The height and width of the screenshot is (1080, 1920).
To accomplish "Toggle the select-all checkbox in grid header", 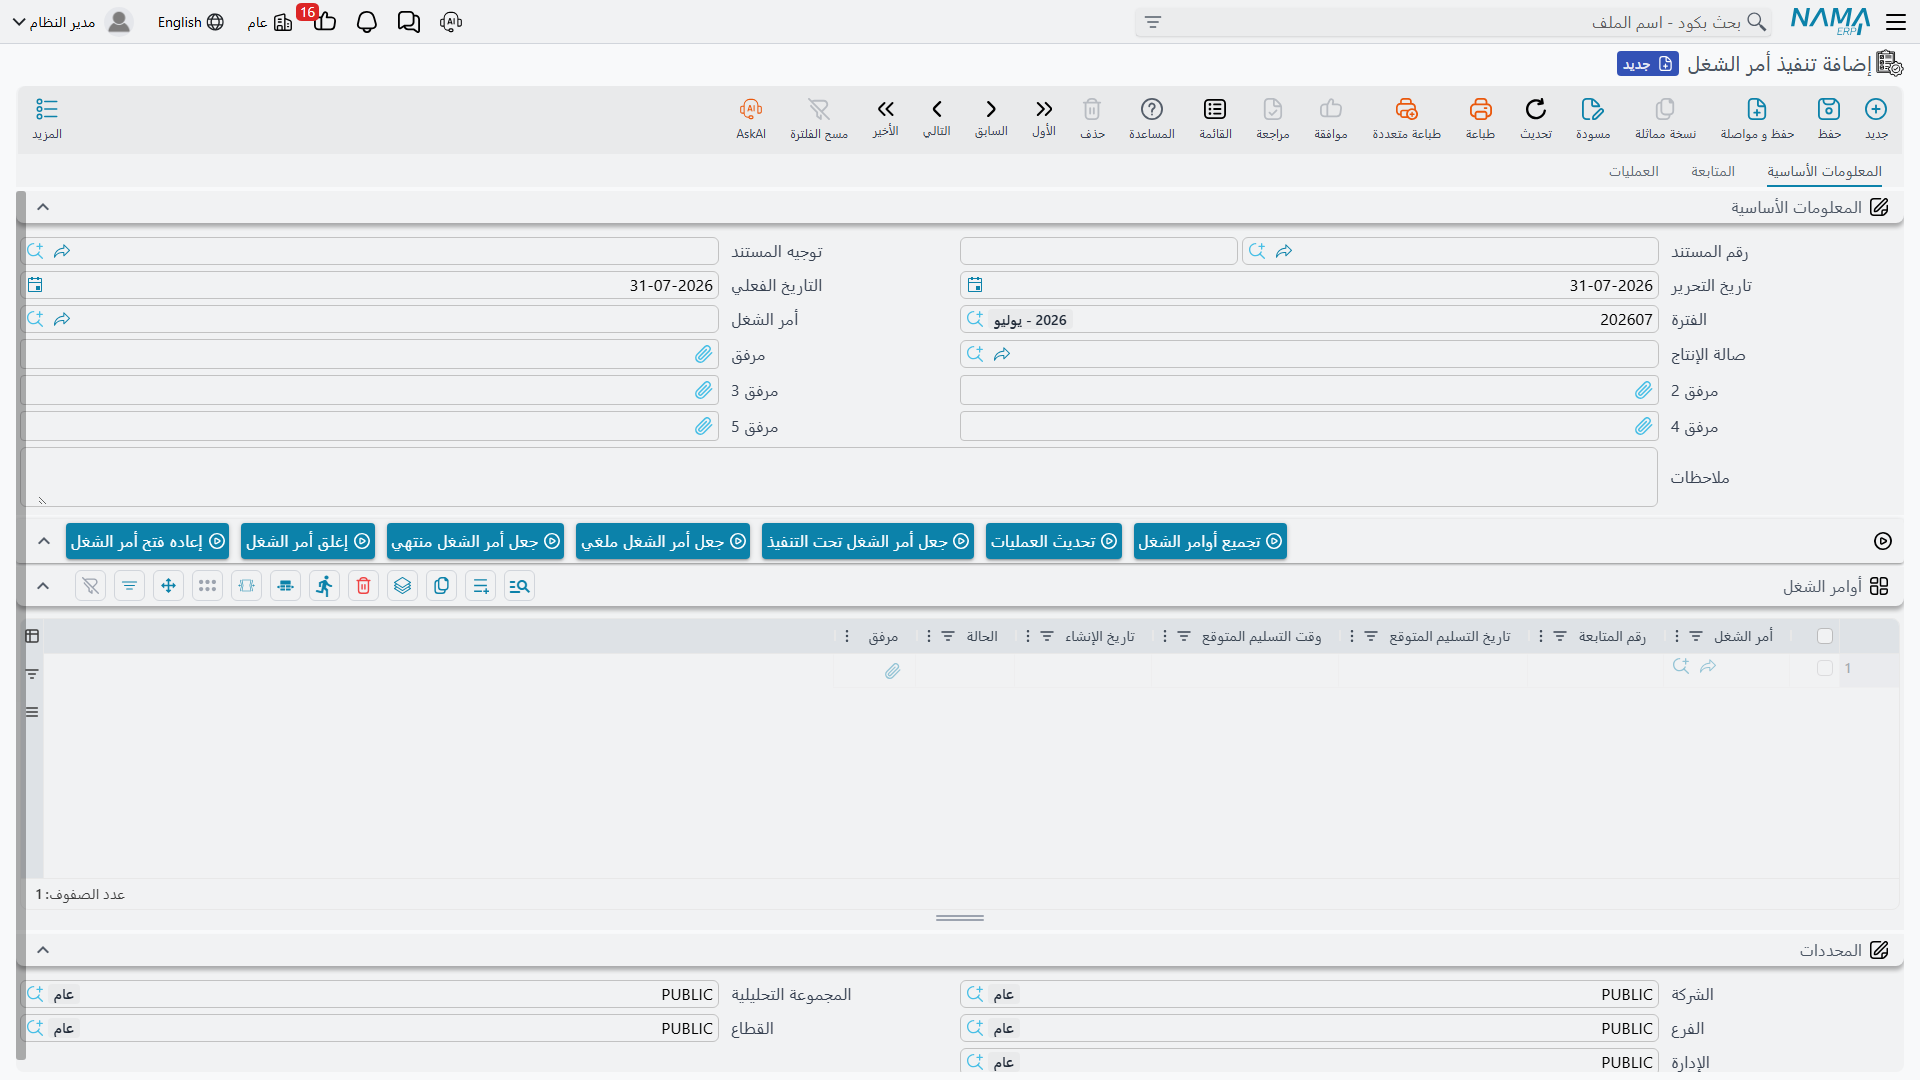I will pos(1825,636).
